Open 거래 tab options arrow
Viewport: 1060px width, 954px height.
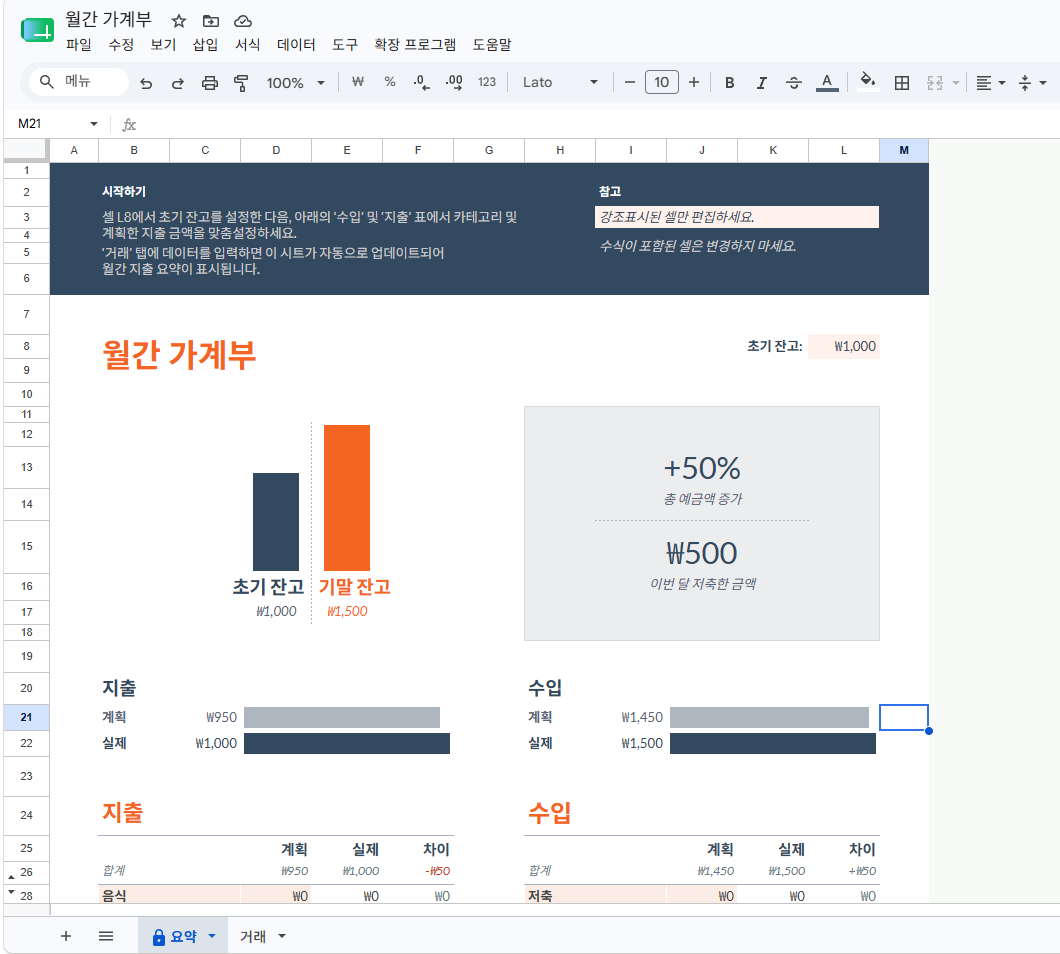click(x=282, y=936)
